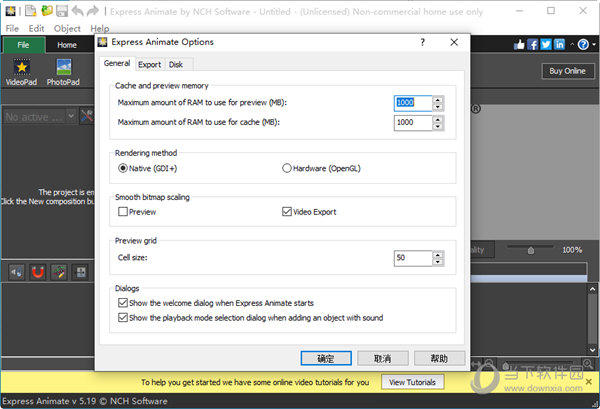The width and height of the screenshot is (600, 409).
Task: Click the Home ribbon tab
Action: coord(67,45)
